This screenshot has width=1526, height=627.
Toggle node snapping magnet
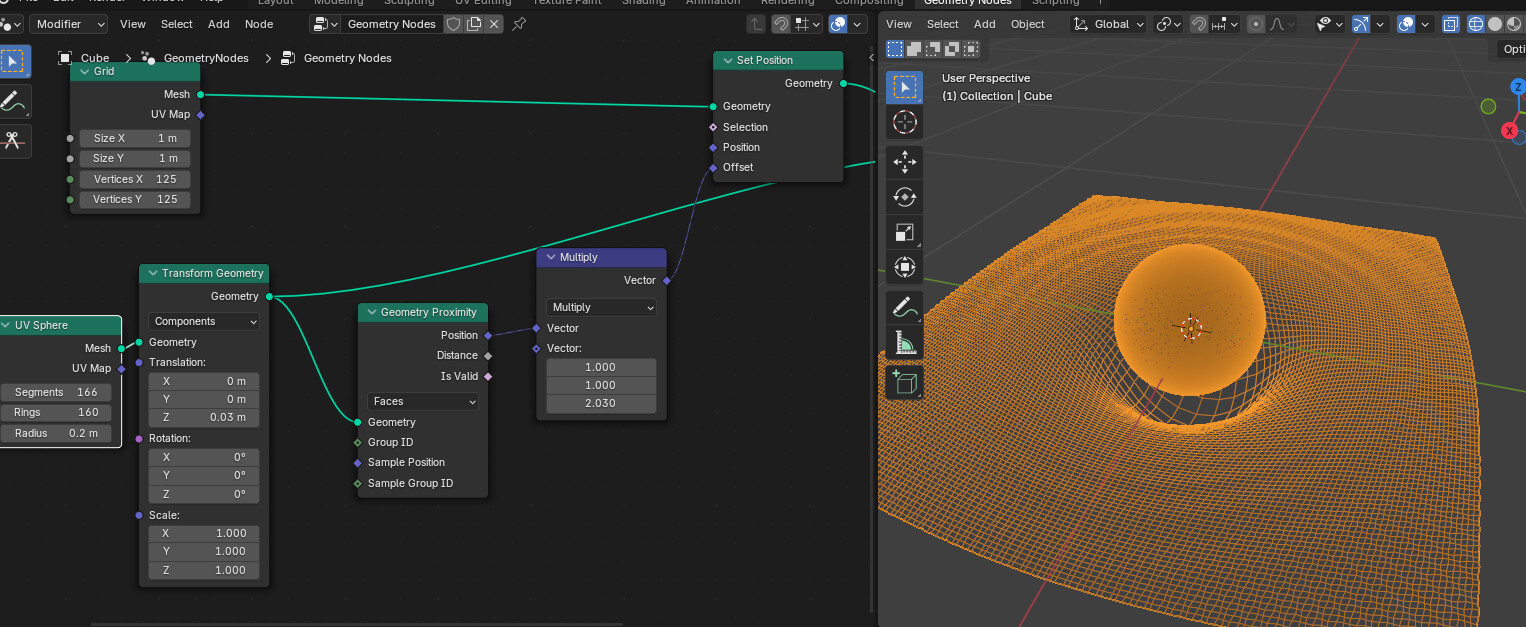[781, 24]
